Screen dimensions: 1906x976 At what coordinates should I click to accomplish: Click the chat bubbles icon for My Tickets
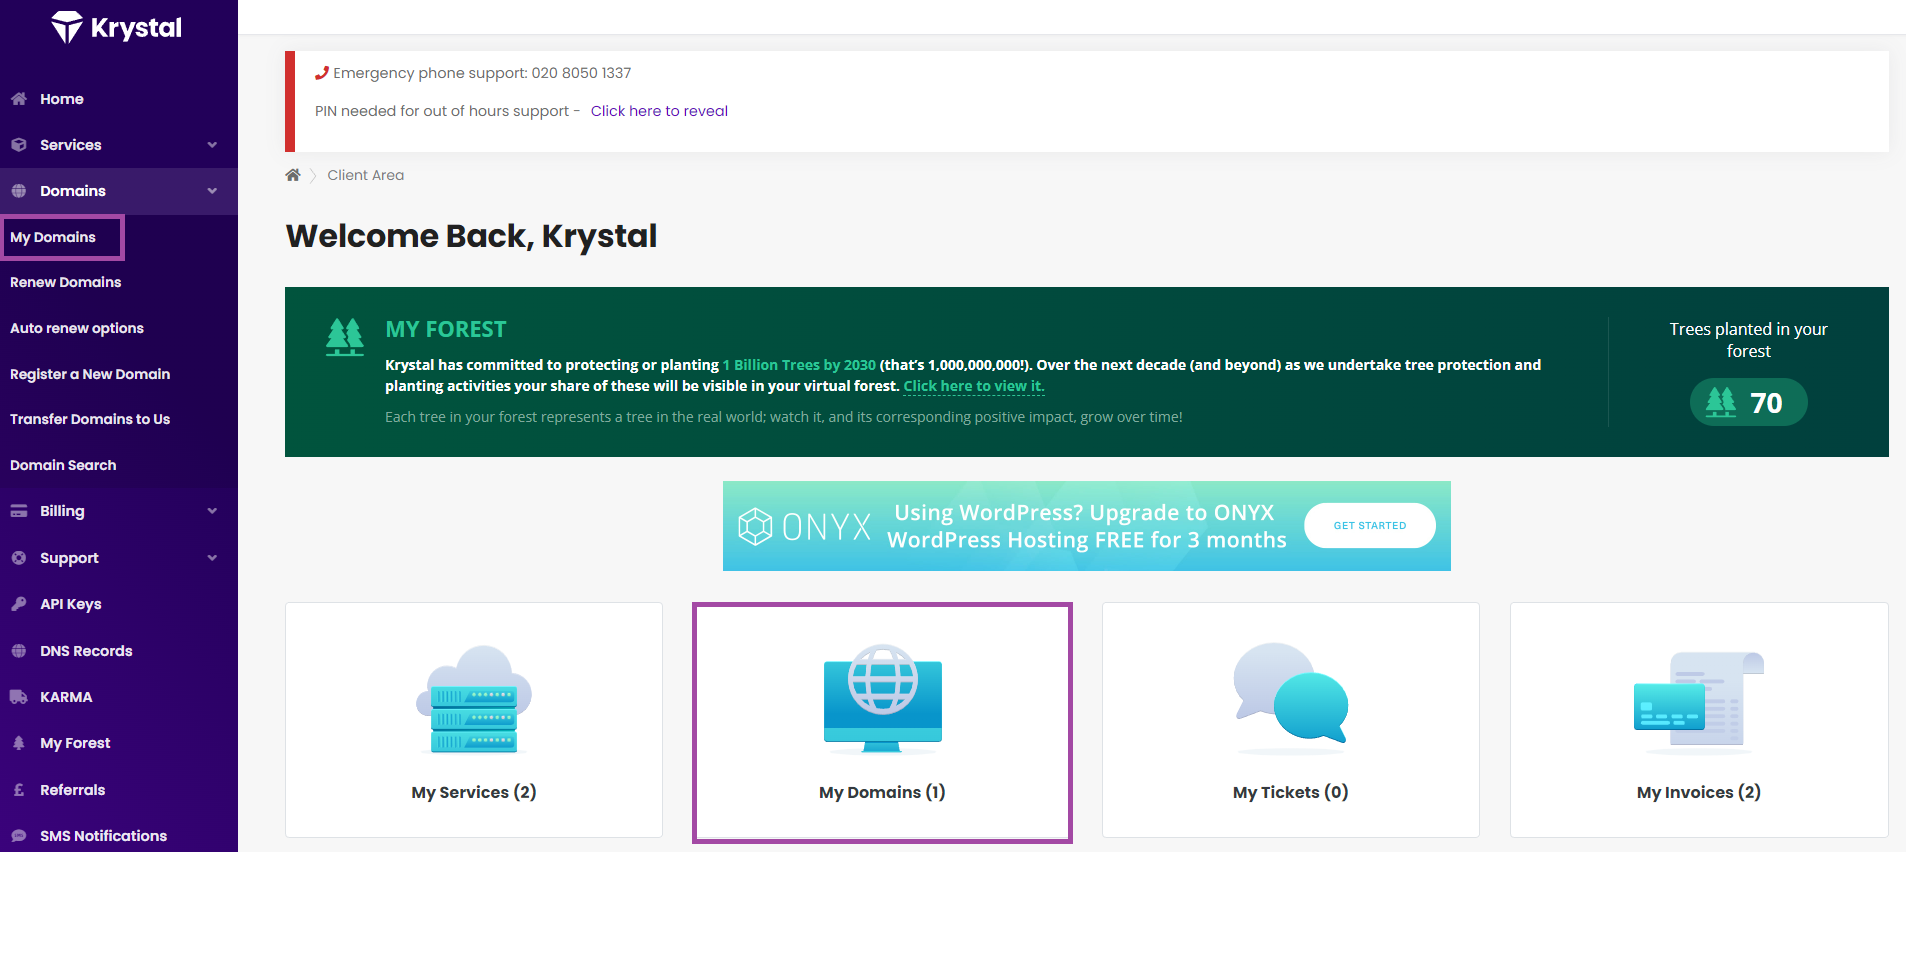coord(1291,699)
